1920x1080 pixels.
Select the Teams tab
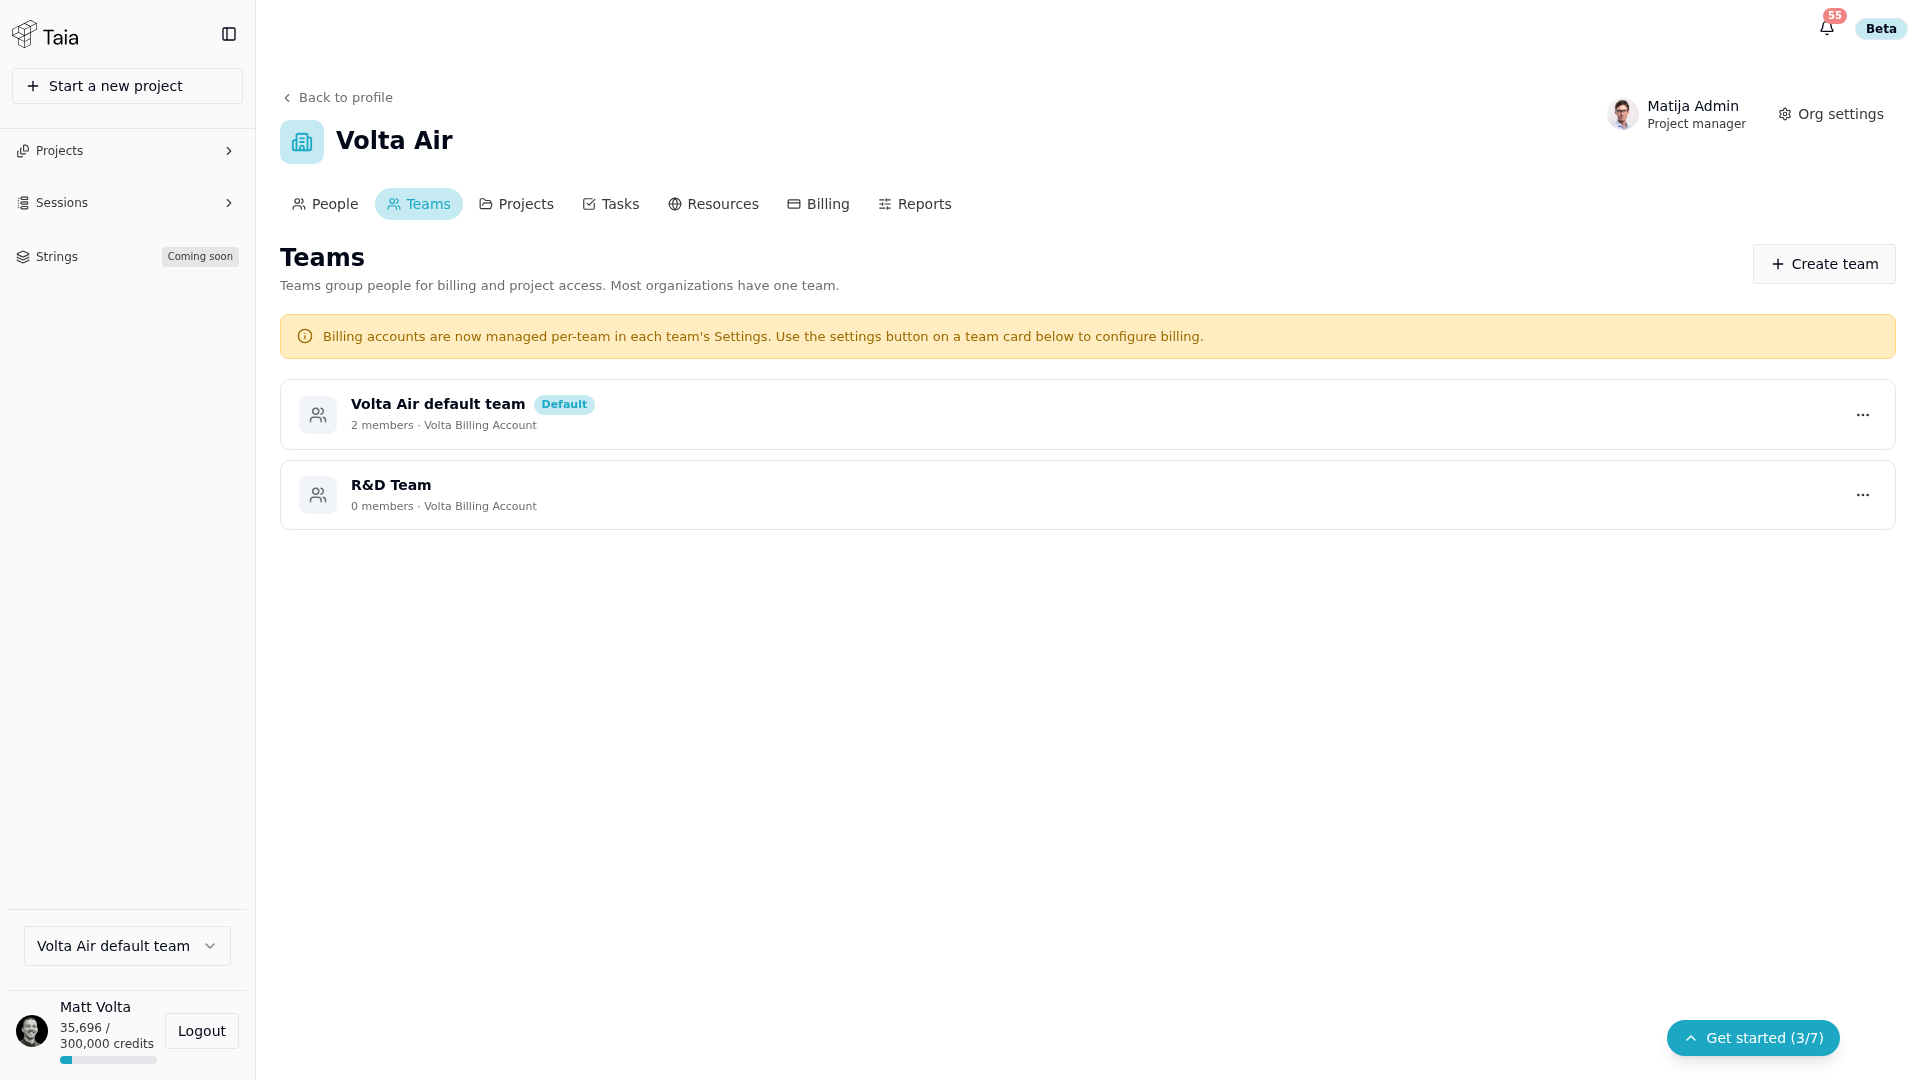coord(419,204)
